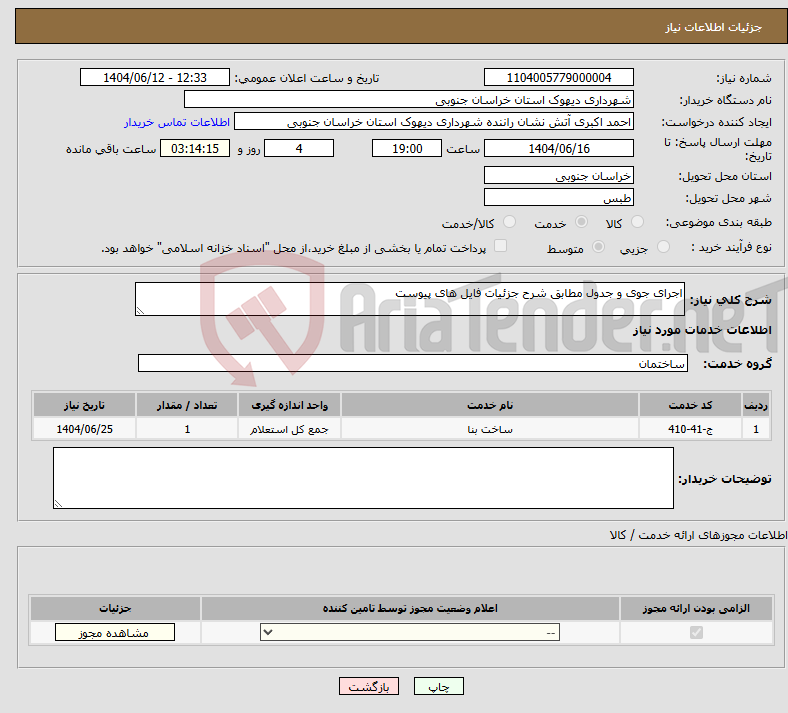This screenshot has height=713, width=788.
Task: Click the گروه خدمت field ساختمان
Action: pos(413,363)
